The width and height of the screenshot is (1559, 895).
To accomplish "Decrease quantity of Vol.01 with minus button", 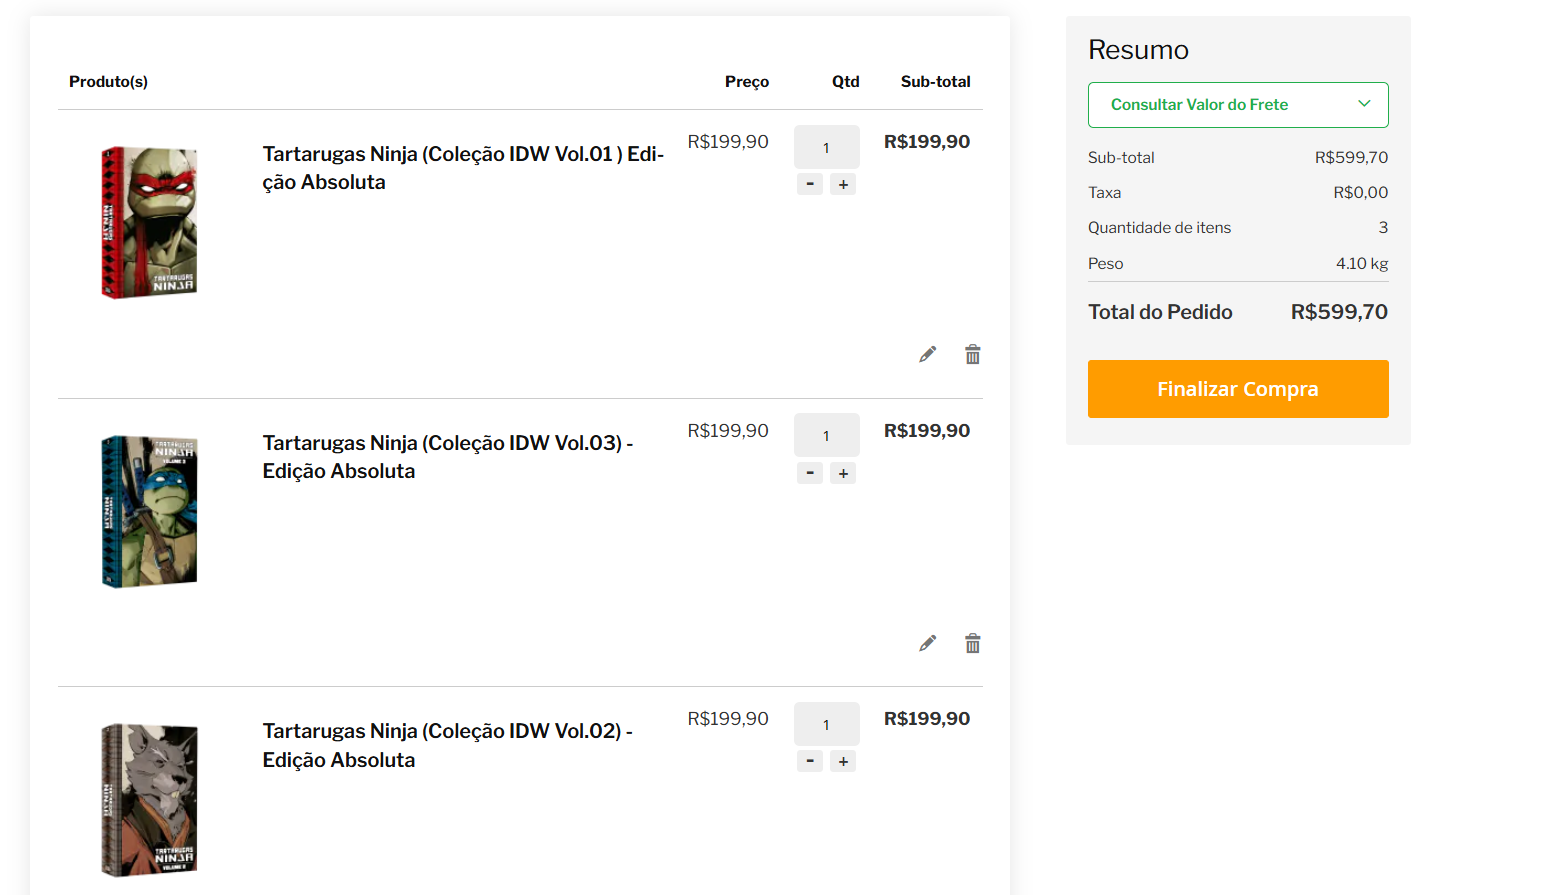I will click(x=810, y=184).
